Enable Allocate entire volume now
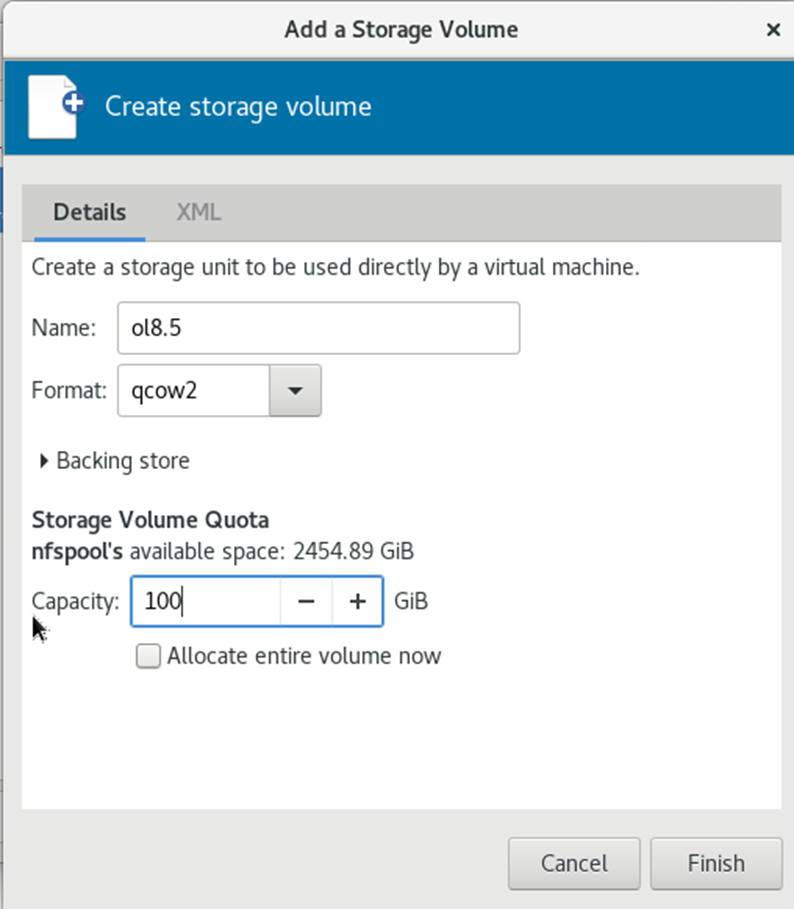Screen dimensions: 794x909 (148, 656)
